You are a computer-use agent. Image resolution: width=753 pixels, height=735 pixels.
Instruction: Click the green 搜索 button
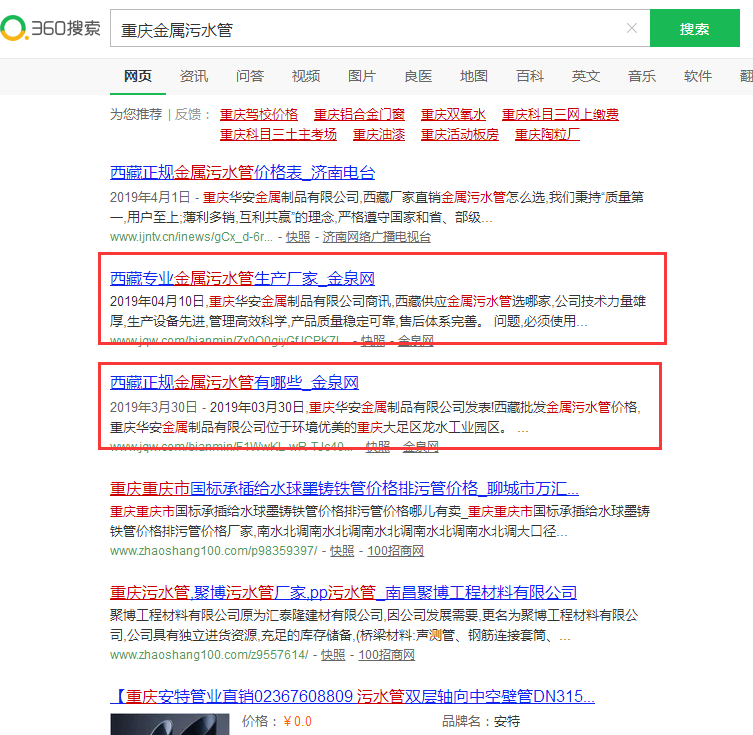[694, 28]
